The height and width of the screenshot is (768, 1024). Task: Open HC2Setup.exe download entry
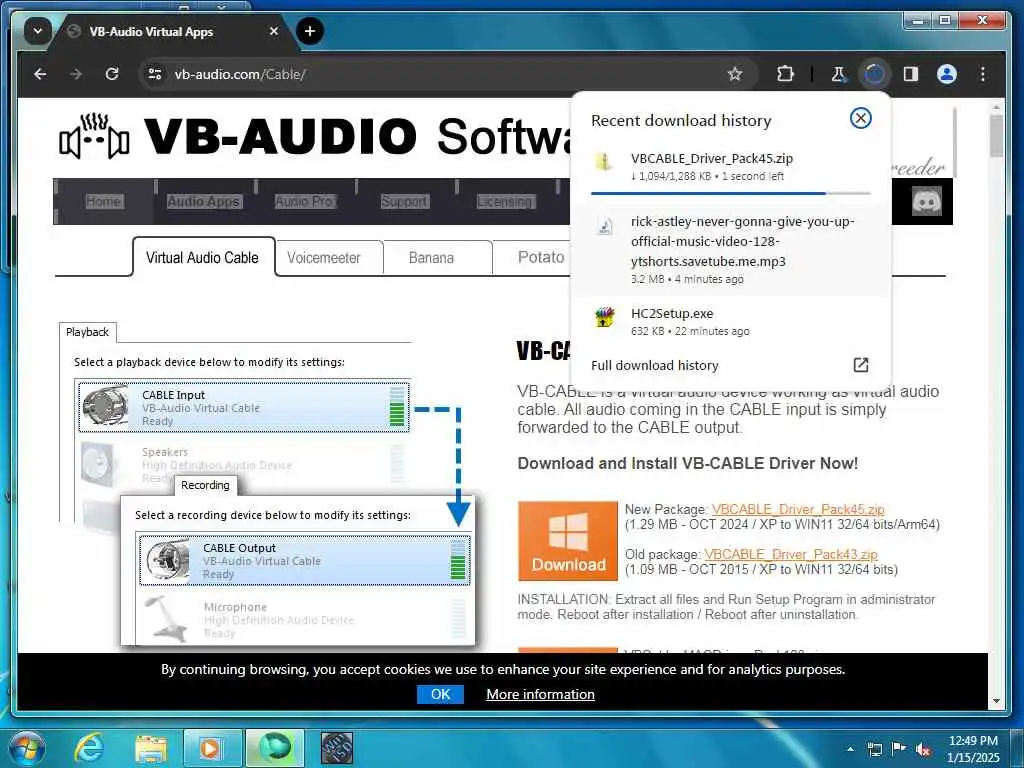click(x=730, y=322)
